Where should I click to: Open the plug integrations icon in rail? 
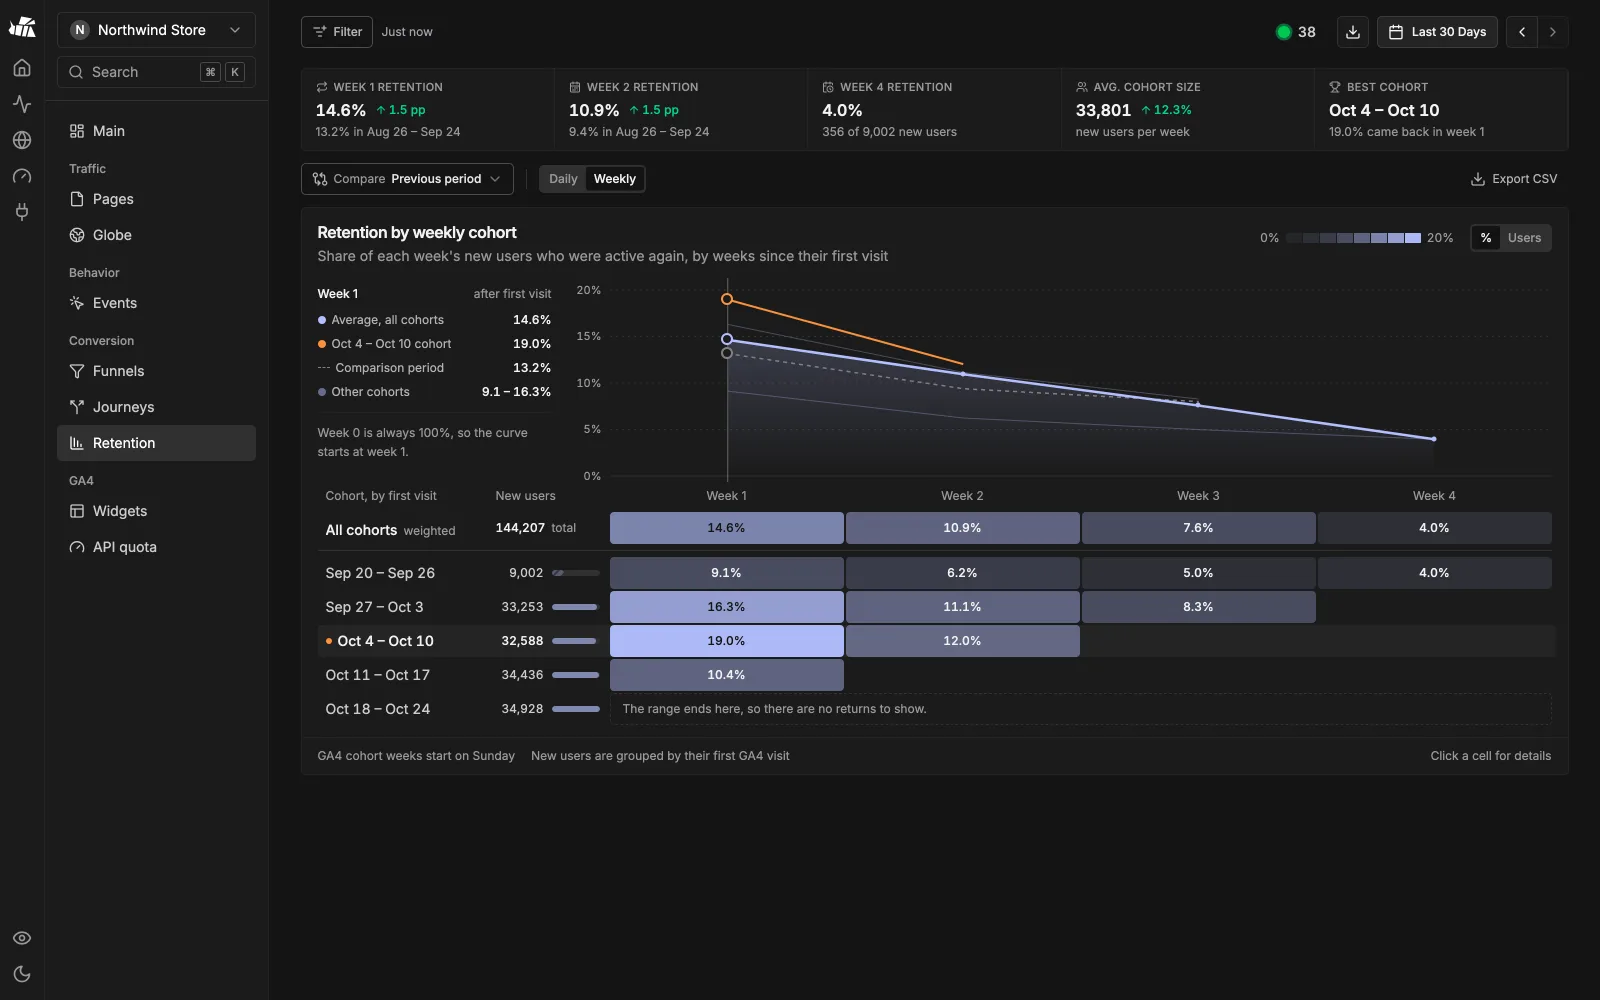point(22,212)
